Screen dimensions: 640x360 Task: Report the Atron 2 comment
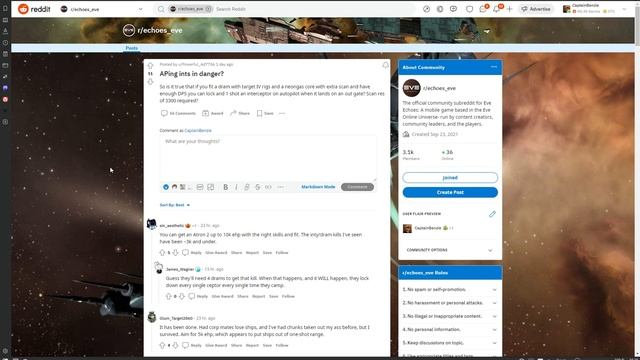coord(252,253)
